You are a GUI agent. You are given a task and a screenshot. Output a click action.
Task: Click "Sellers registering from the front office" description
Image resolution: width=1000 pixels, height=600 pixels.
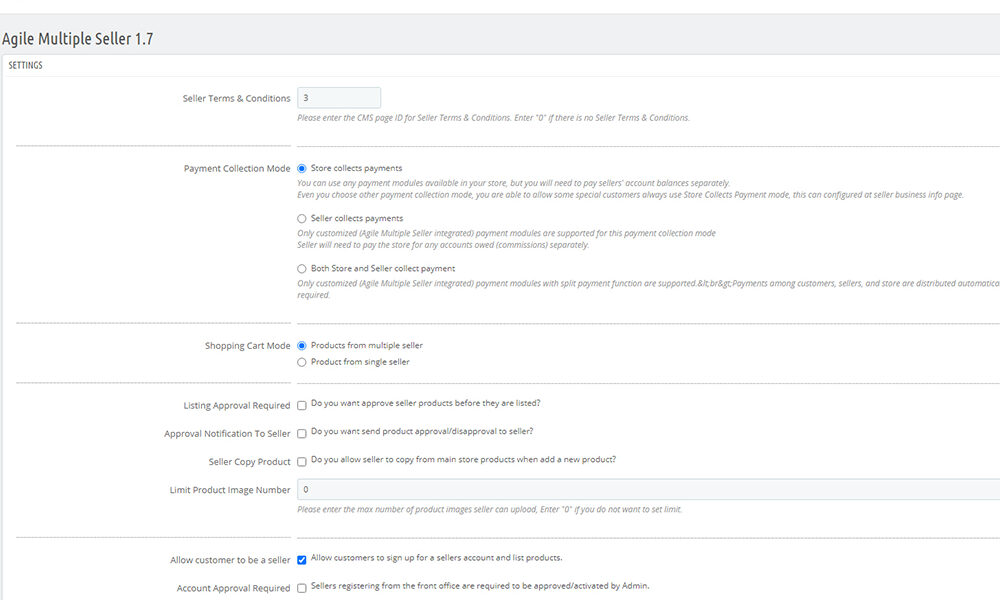point(480,585)
